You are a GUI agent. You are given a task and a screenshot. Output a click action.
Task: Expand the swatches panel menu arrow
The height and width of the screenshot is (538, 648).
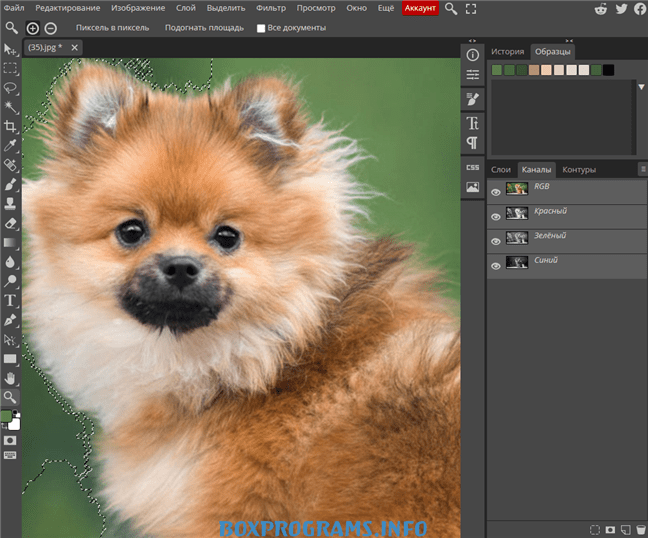point(641,87)
